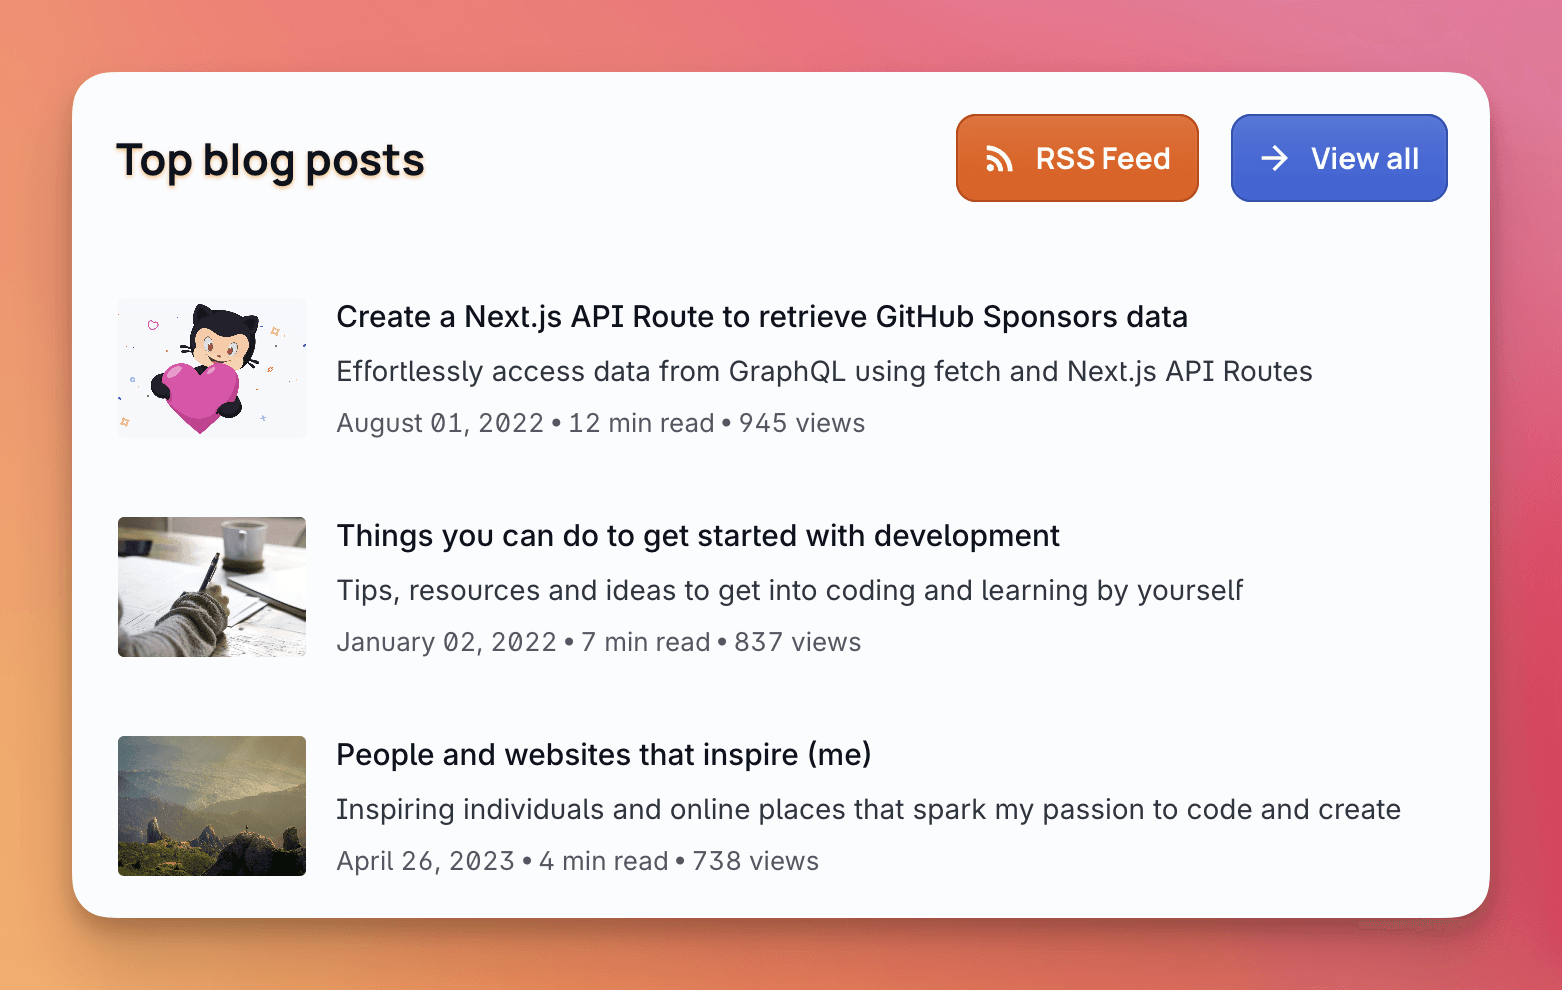Open the RSS Feed

pos(1077,157)
